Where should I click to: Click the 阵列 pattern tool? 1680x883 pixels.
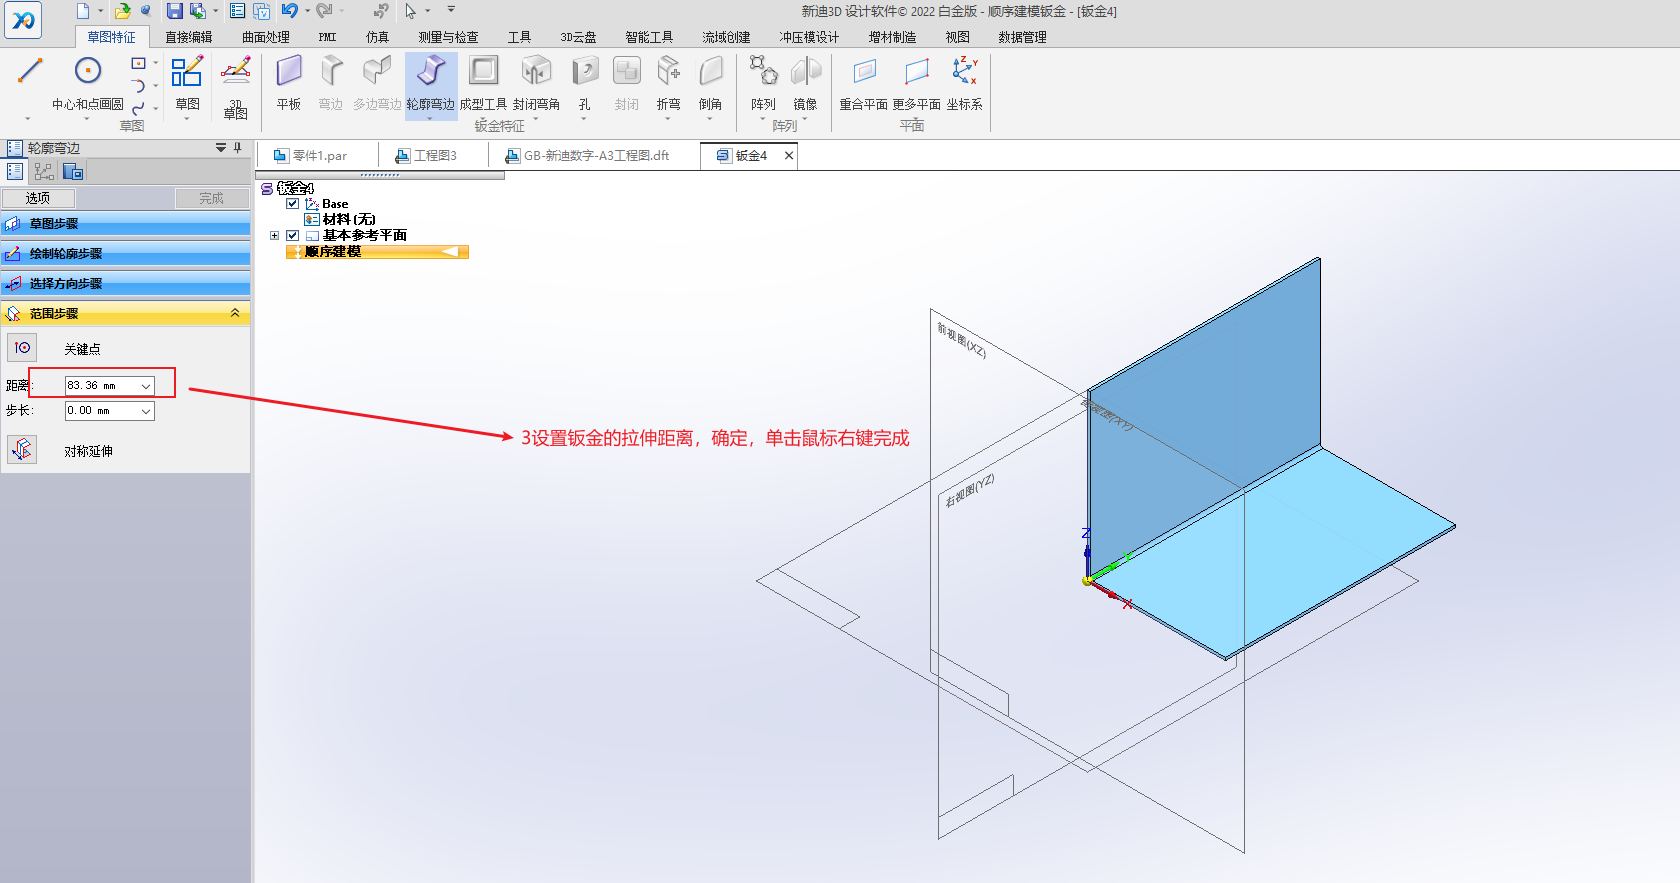(x=763, y=82)
